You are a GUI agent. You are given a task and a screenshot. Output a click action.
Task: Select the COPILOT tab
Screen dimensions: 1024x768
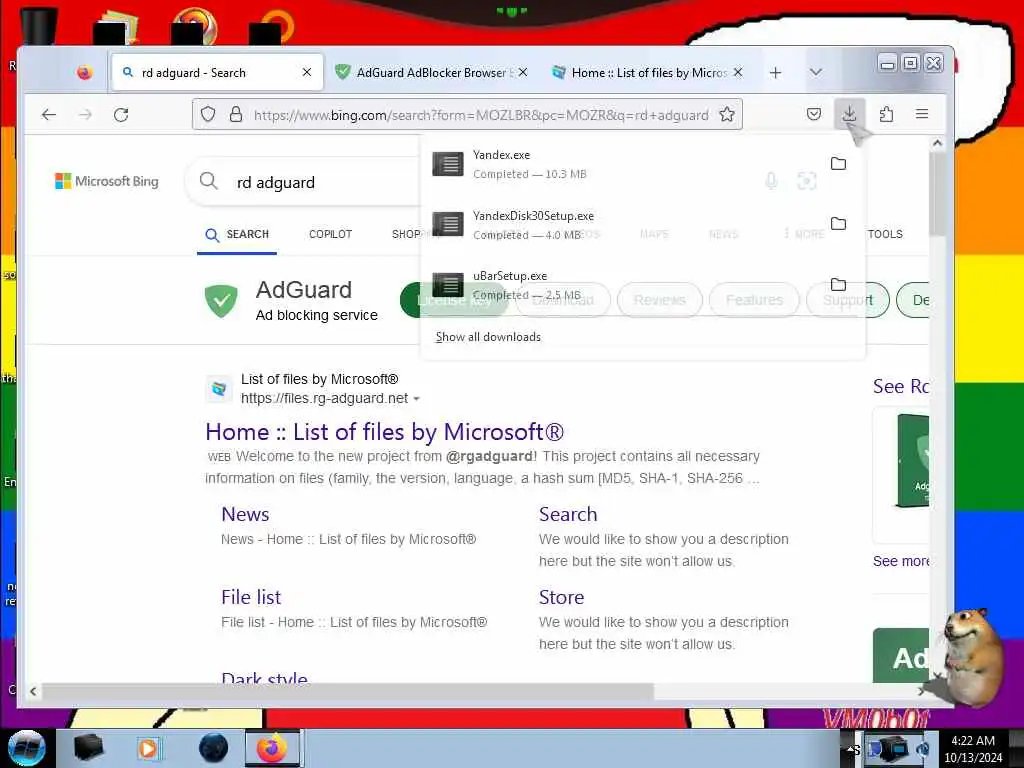point(330,234)
